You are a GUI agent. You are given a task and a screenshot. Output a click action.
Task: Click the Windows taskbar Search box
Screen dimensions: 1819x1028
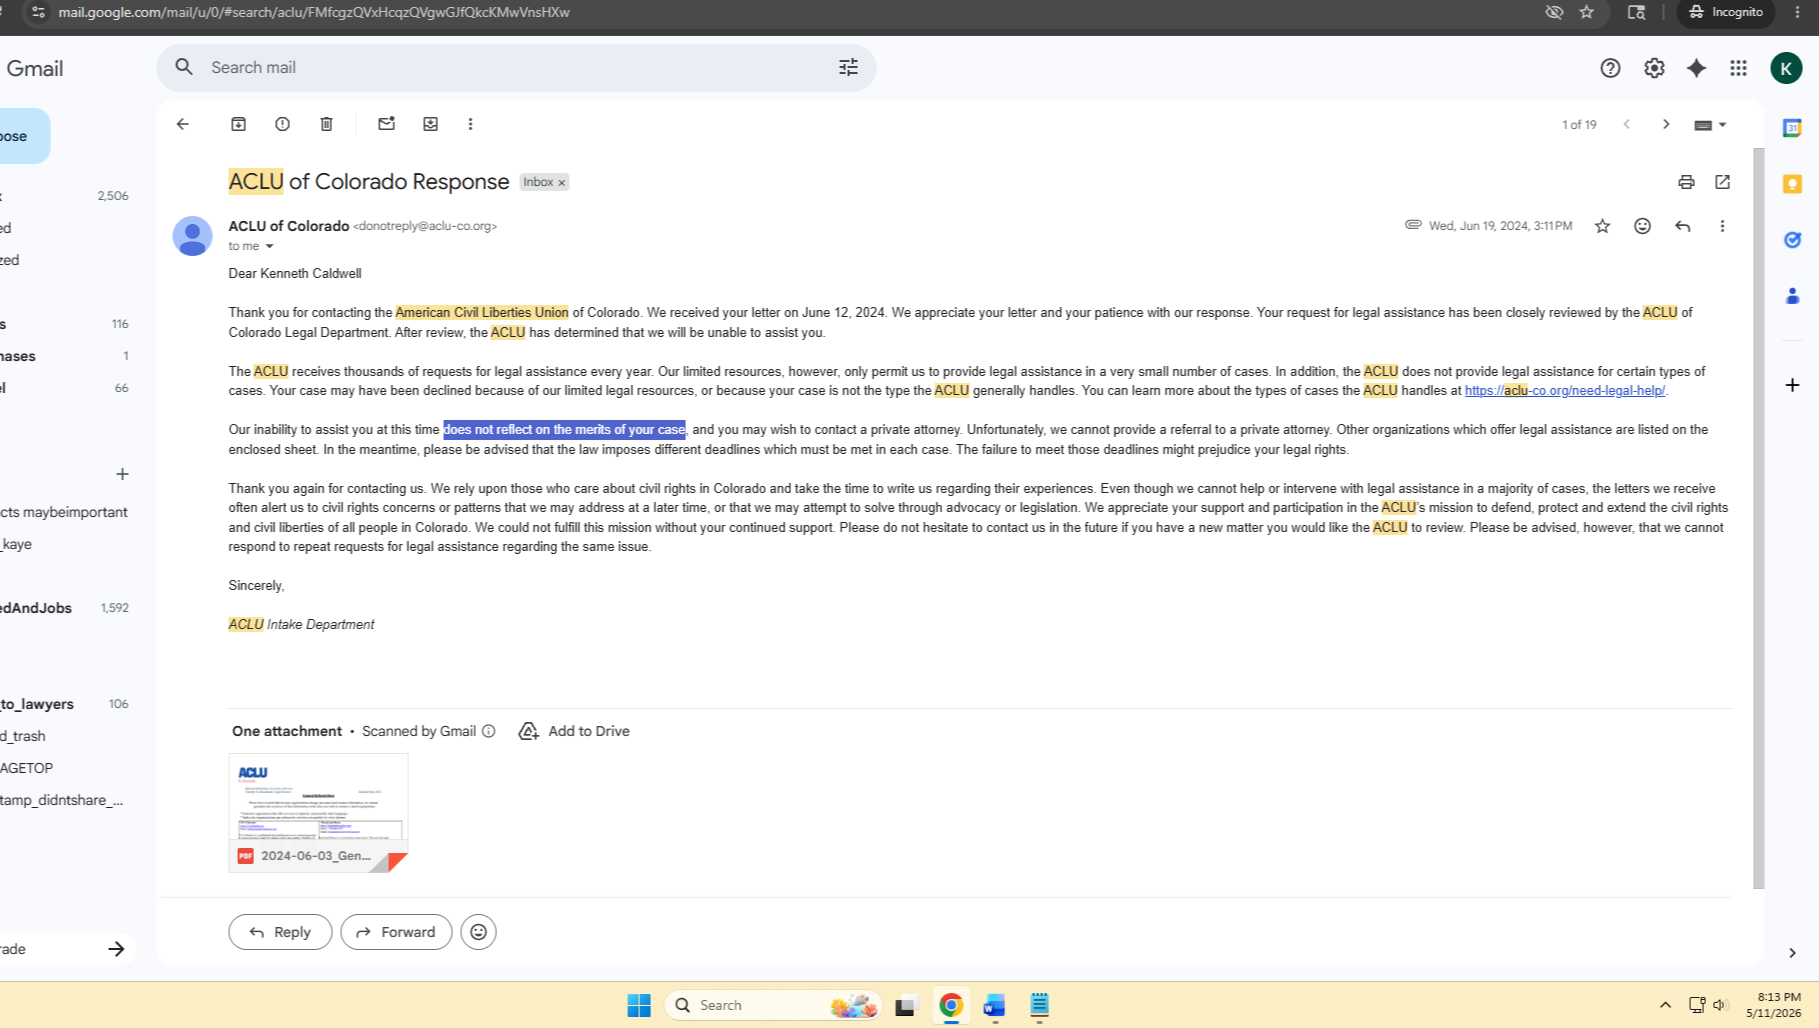point(773,1005)
